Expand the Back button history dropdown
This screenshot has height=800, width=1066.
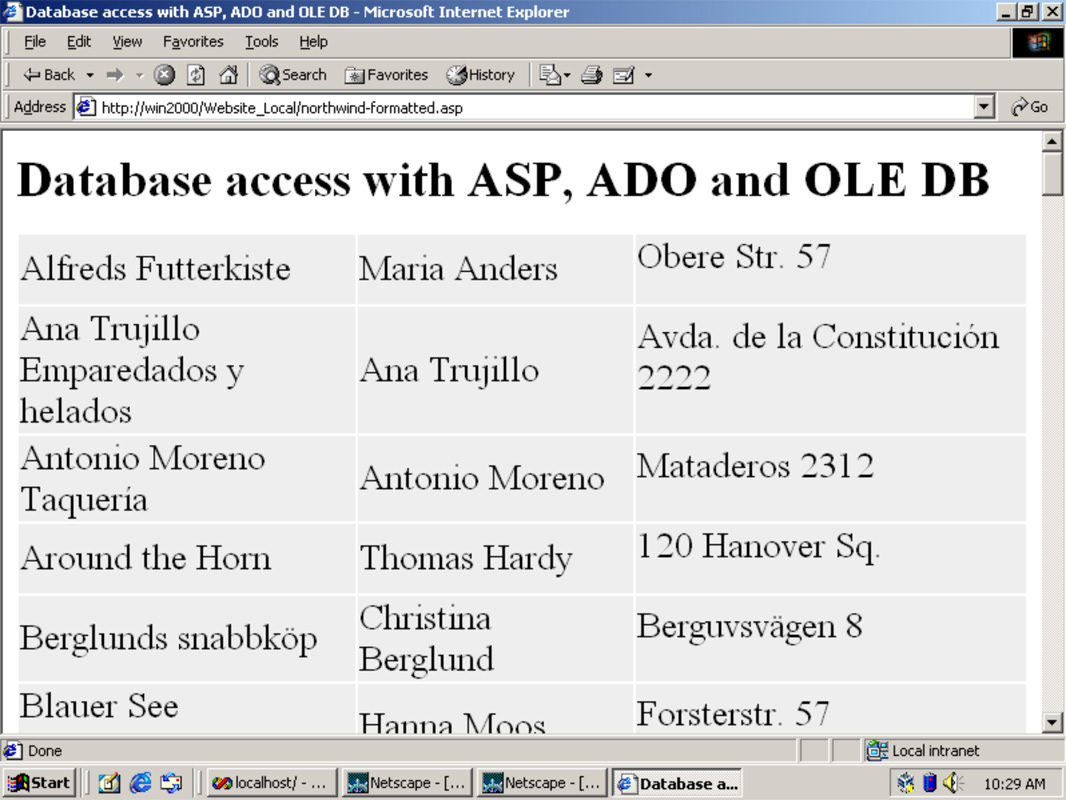[90, 75]
